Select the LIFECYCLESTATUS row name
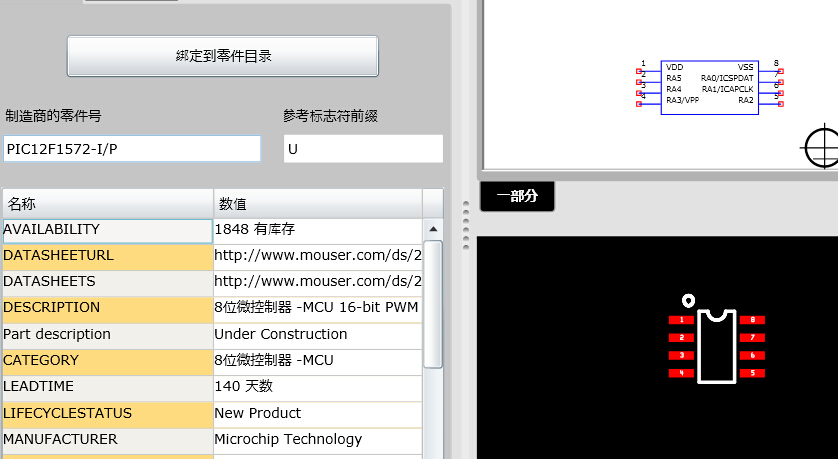 [108, 415]
